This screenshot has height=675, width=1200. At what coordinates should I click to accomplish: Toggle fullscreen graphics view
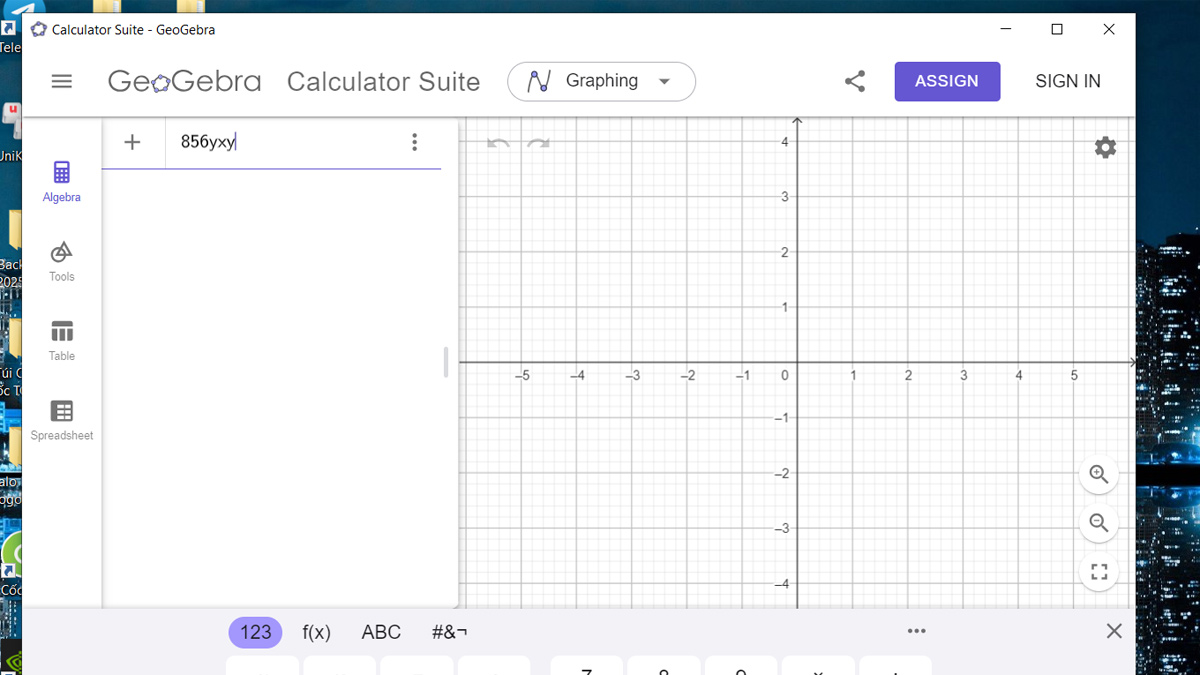tap(1099, 572)
